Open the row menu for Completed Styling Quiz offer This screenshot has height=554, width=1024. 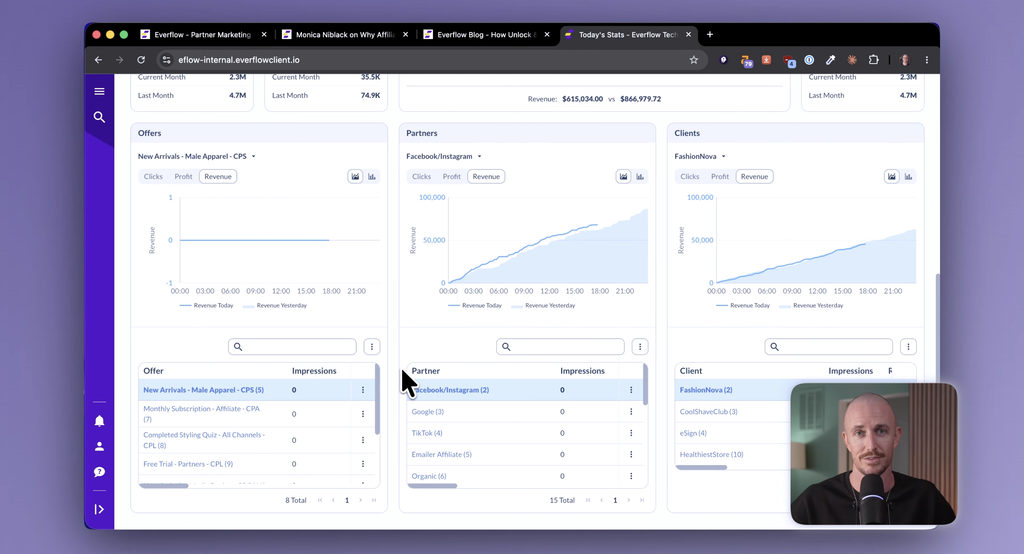pyautogui.click(x=363, y=440)
